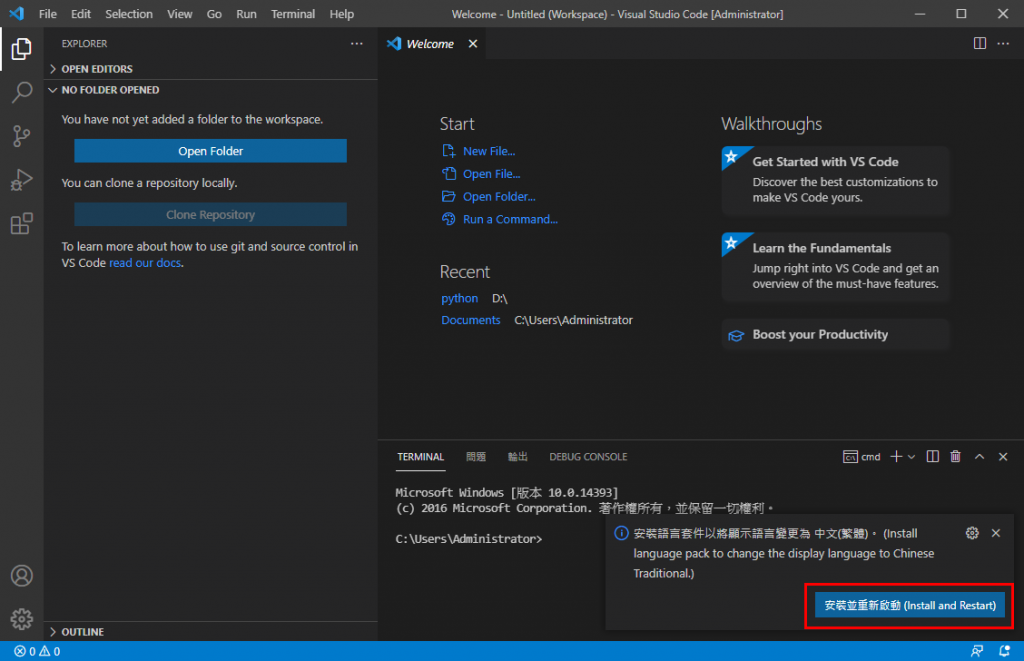Click the Open File... start link

point(492,174)
